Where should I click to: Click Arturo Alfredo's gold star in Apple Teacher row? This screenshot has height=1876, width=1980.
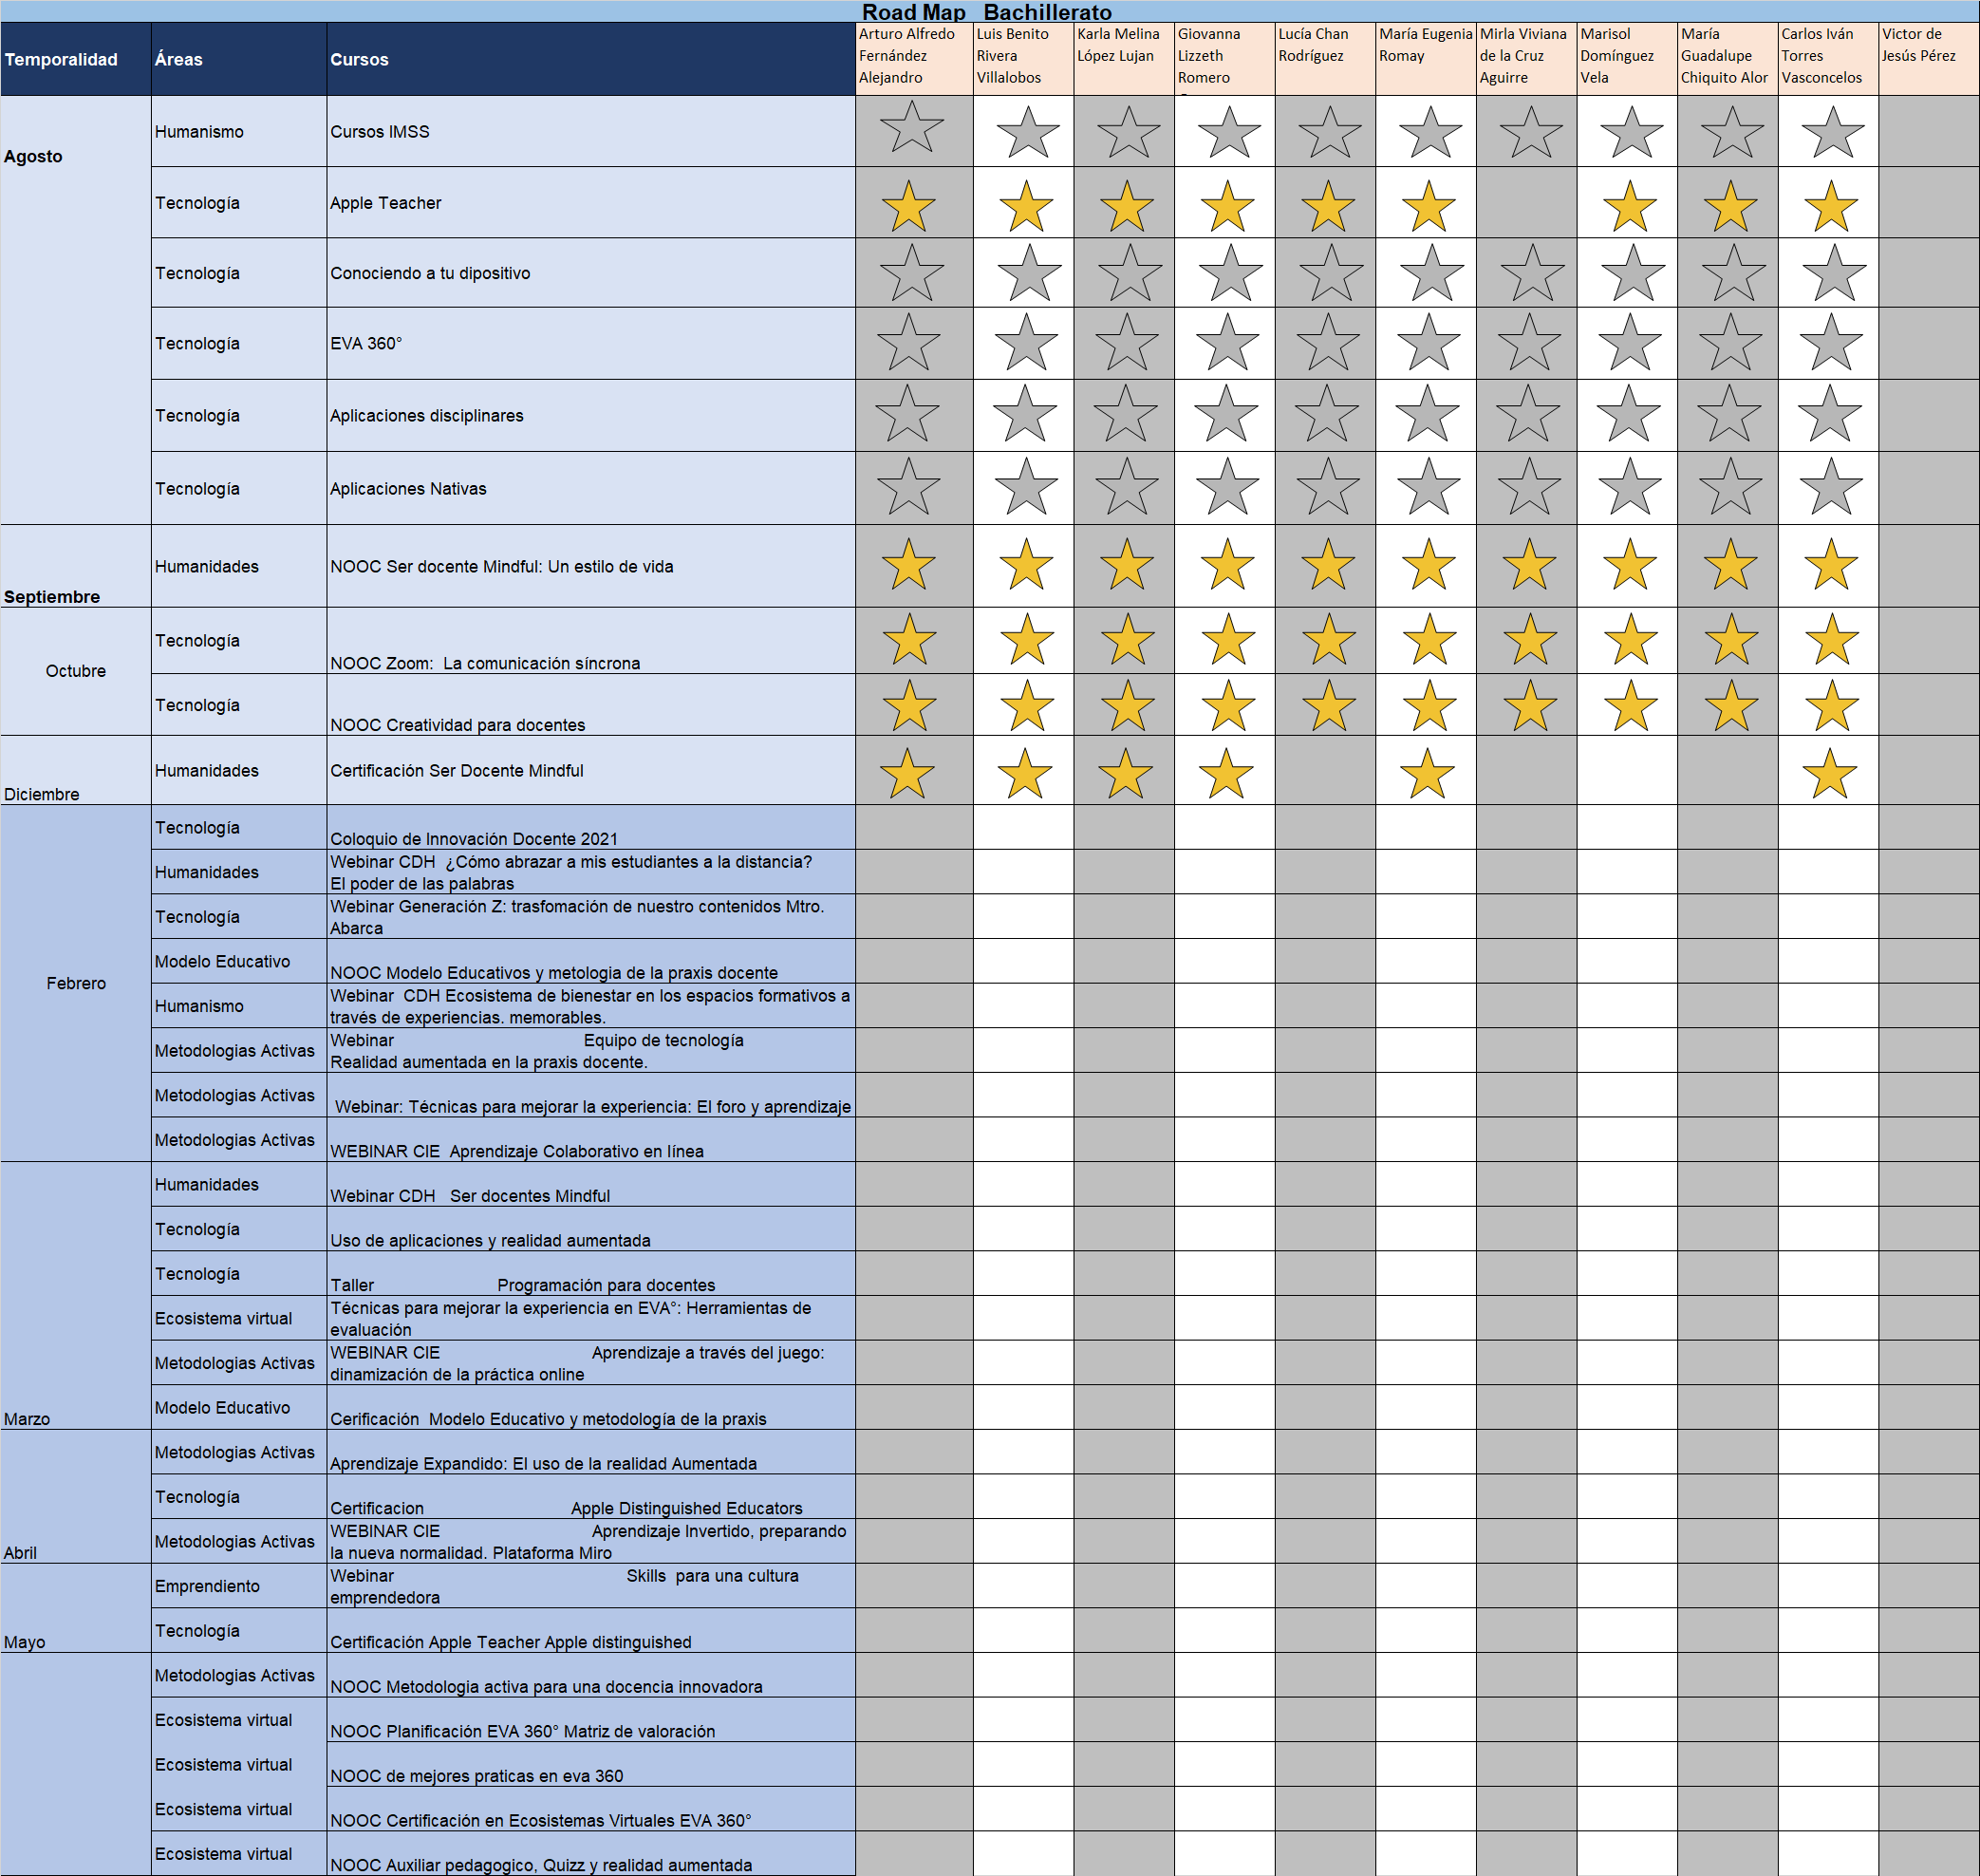(908, 206)
